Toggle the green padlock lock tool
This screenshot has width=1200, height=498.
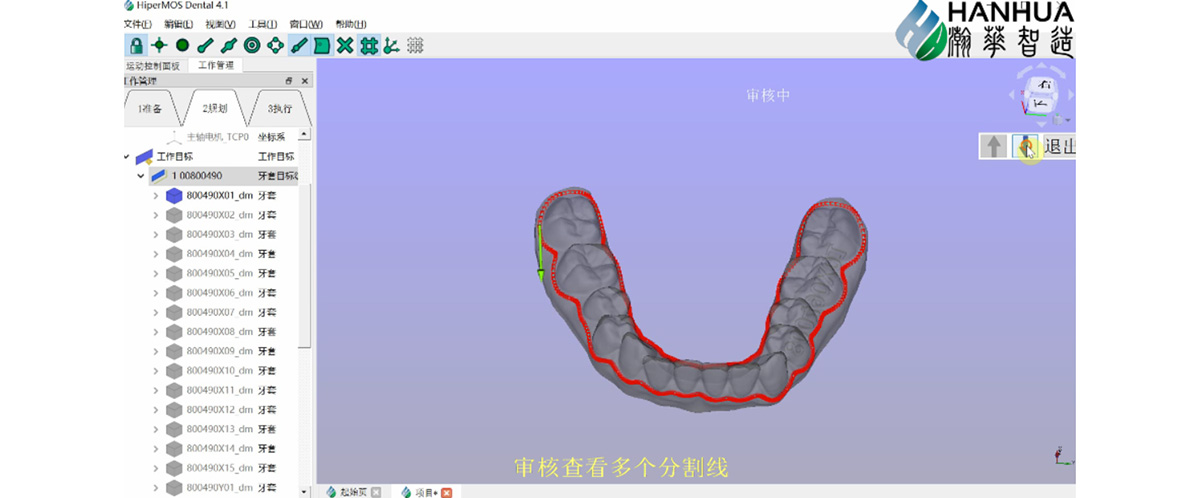click(135, 45)
